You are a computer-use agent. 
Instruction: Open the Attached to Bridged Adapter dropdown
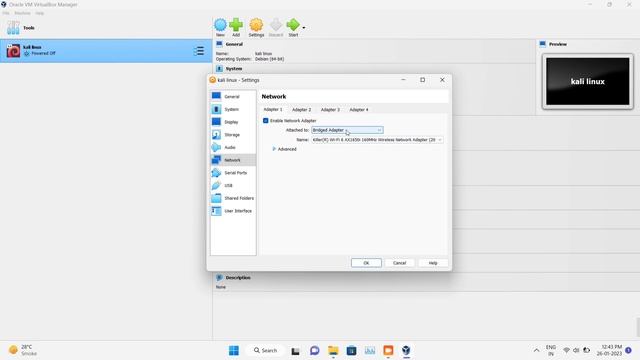click(x=347, y=130)
